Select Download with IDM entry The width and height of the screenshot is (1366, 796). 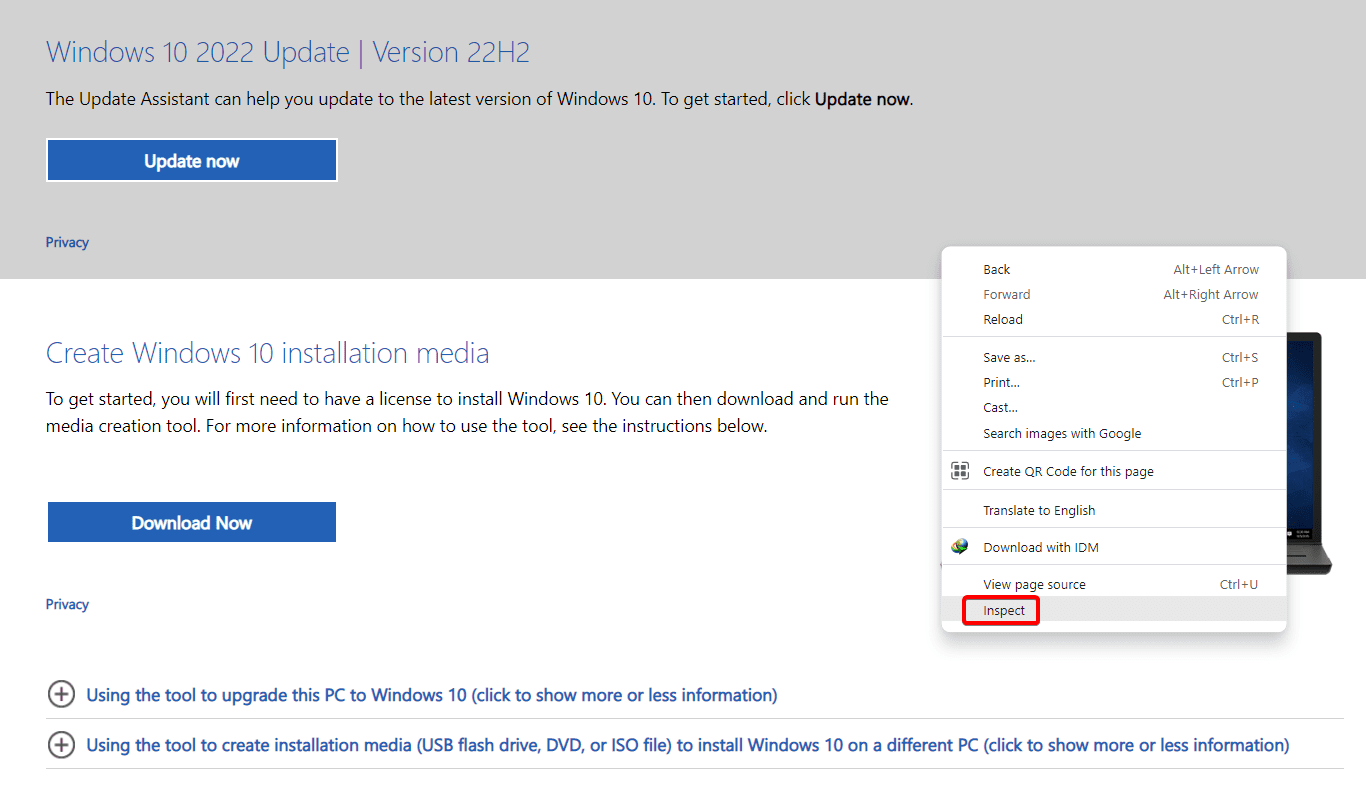click(1114, 547)
